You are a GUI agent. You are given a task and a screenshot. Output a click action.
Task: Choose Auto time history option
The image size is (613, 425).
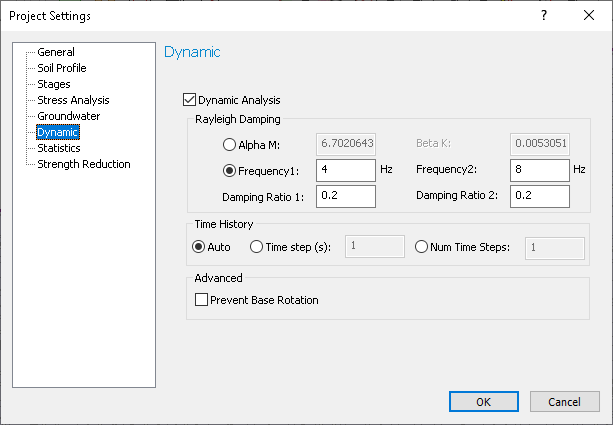tap(198, 246)
